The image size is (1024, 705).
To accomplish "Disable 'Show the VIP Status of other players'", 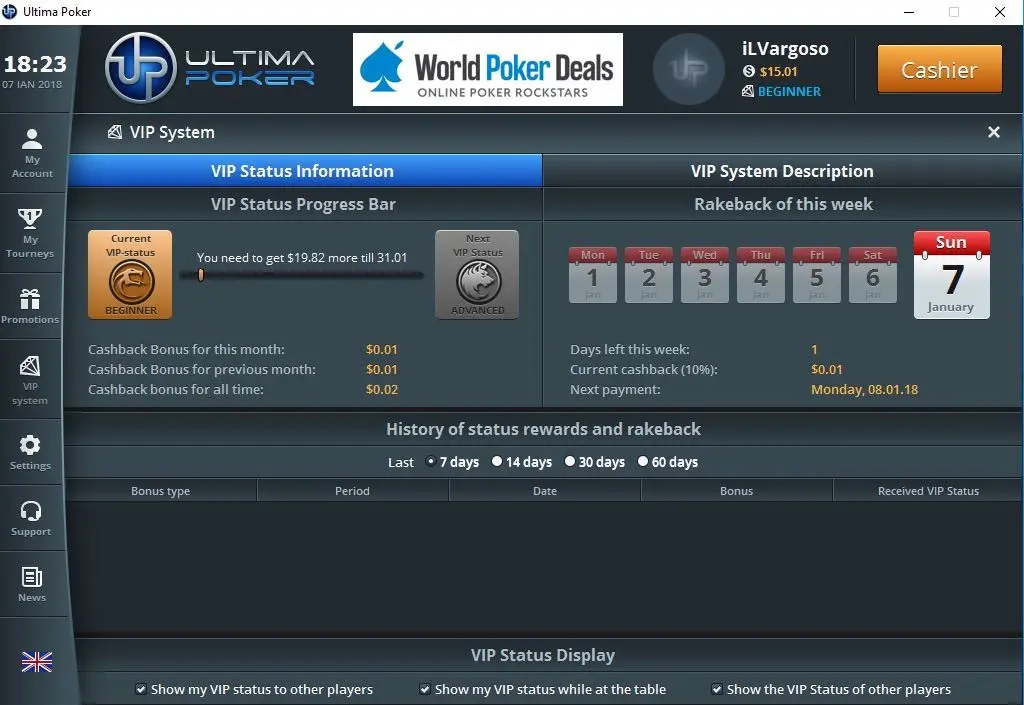I will pyautogui.click(x=717, y=689).
